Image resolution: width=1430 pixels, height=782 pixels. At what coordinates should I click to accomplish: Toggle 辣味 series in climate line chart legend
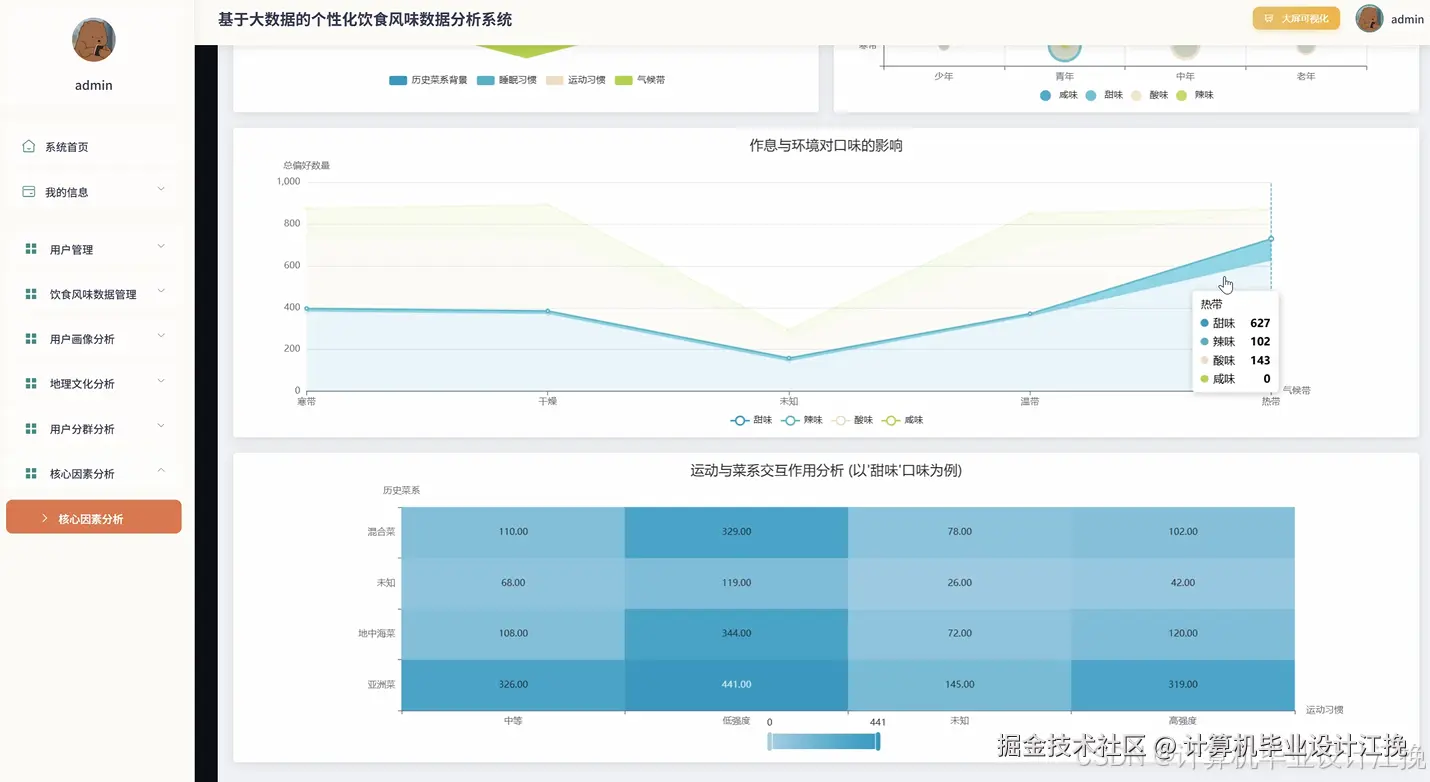[x=802, y=420]
